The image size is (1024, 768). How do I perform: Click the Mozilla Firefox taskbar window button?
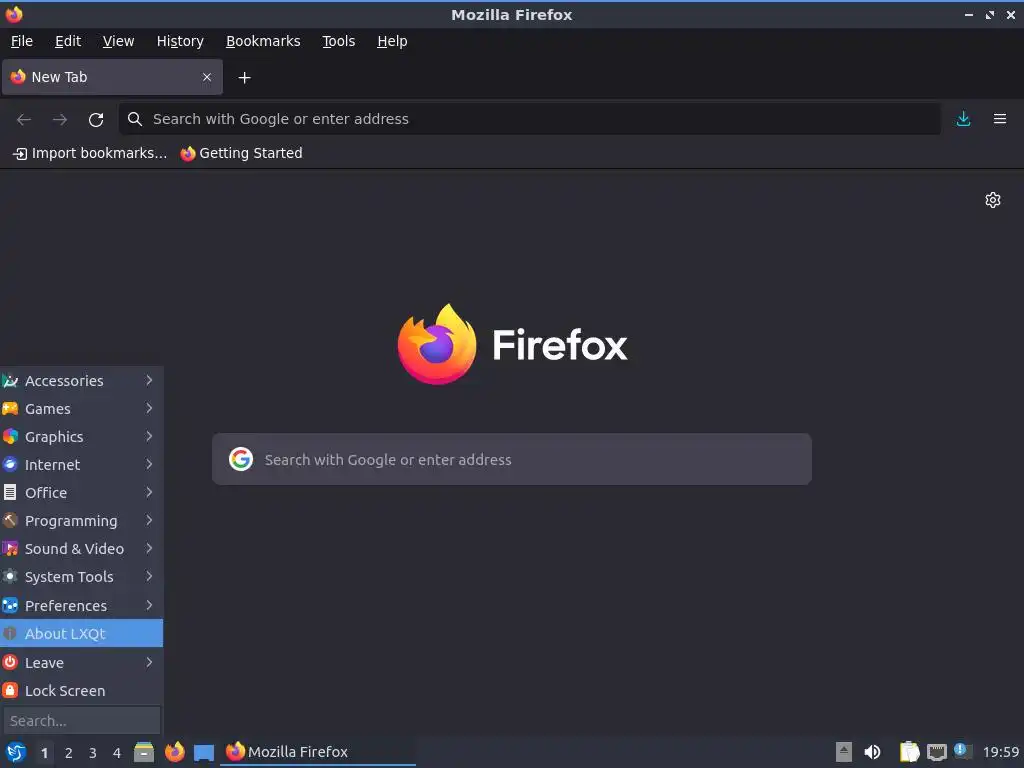pyautogui.click(x=317, y=752)
